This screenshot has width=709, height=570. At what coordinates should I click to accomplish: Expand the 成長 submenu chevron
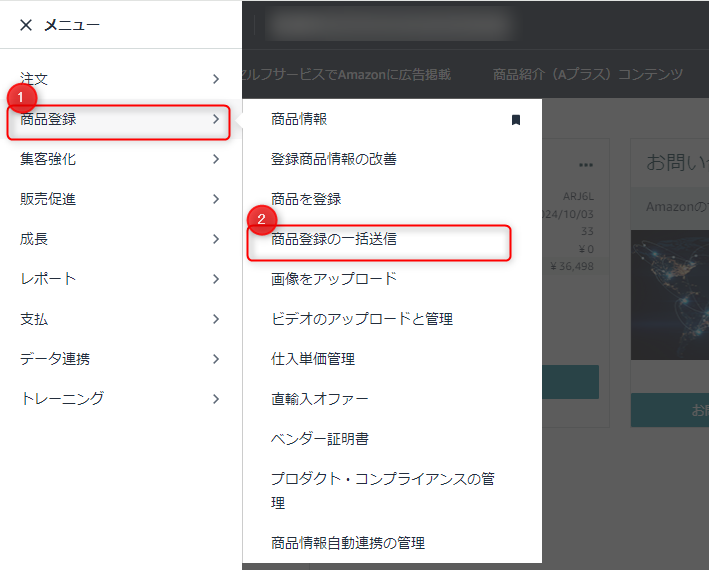pyautogui.click(x=216, y=239)
